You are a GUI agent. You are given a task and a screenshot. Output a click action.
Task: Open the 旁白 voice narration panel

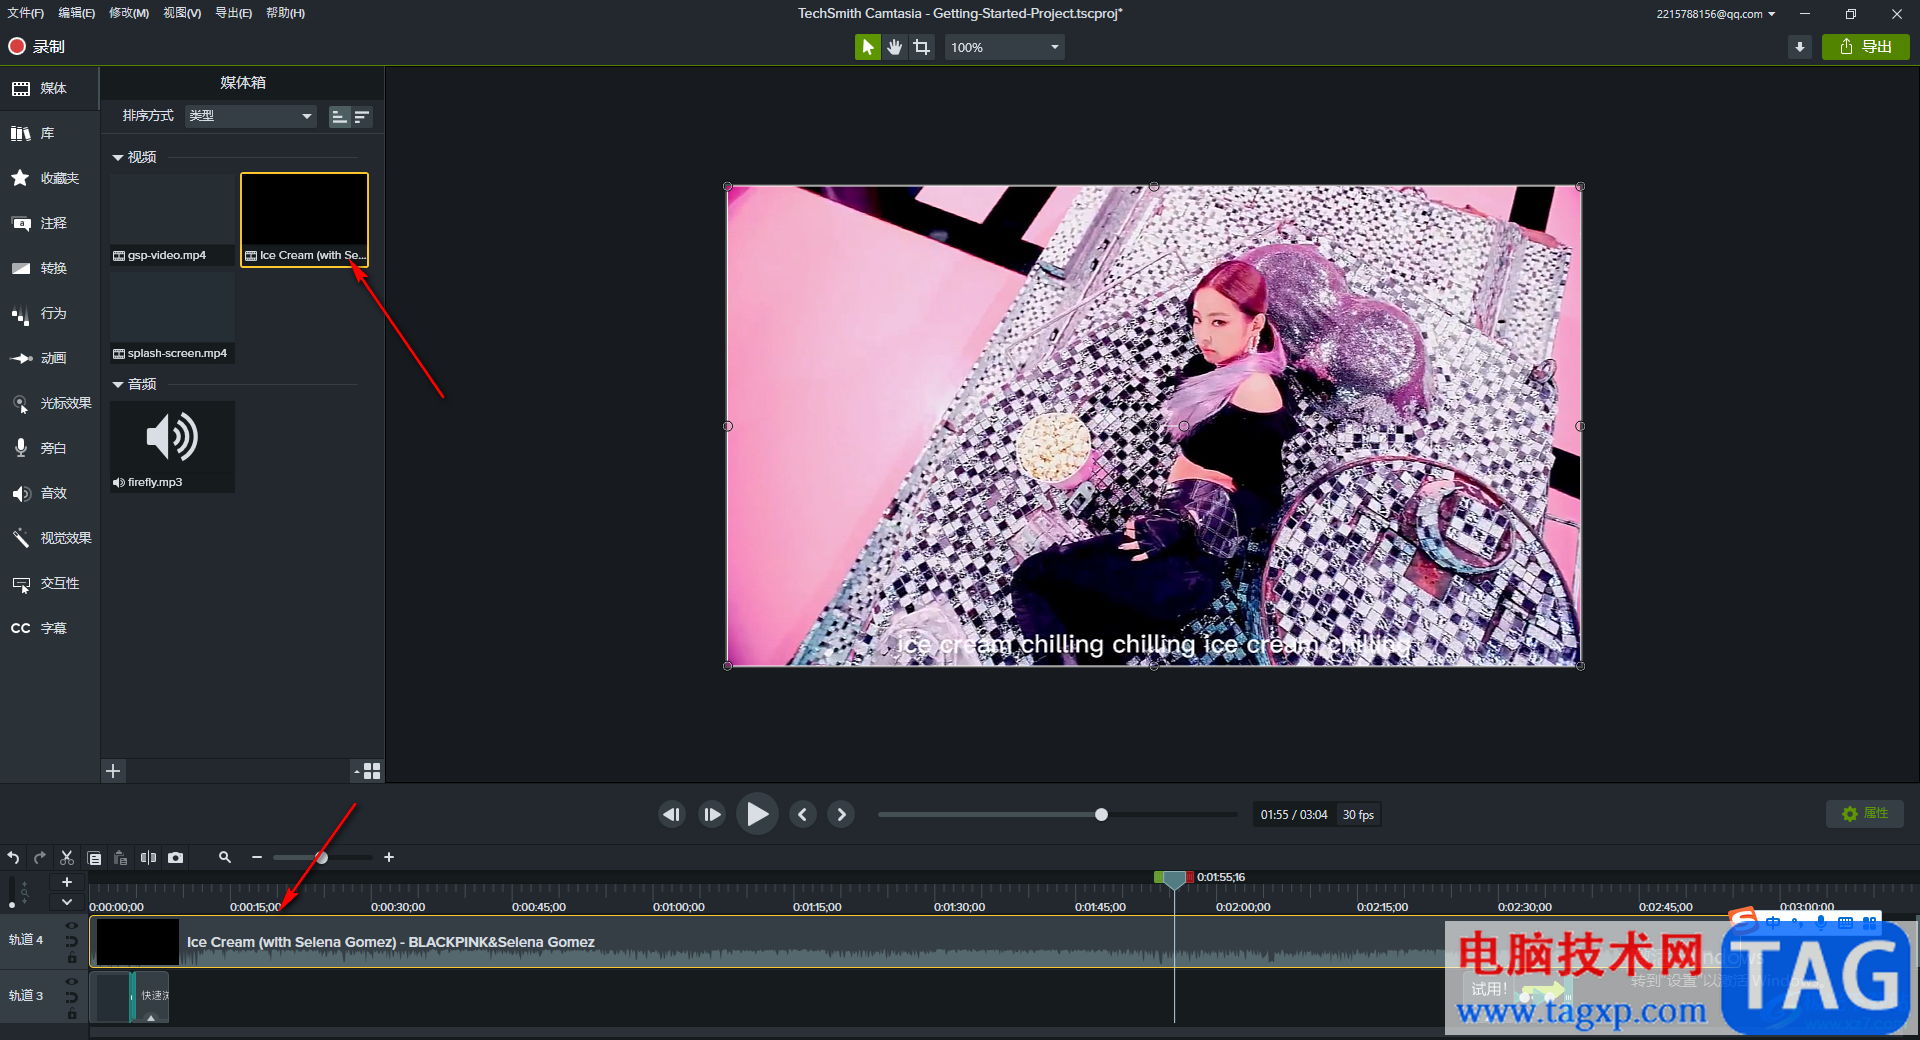(50, 448)
